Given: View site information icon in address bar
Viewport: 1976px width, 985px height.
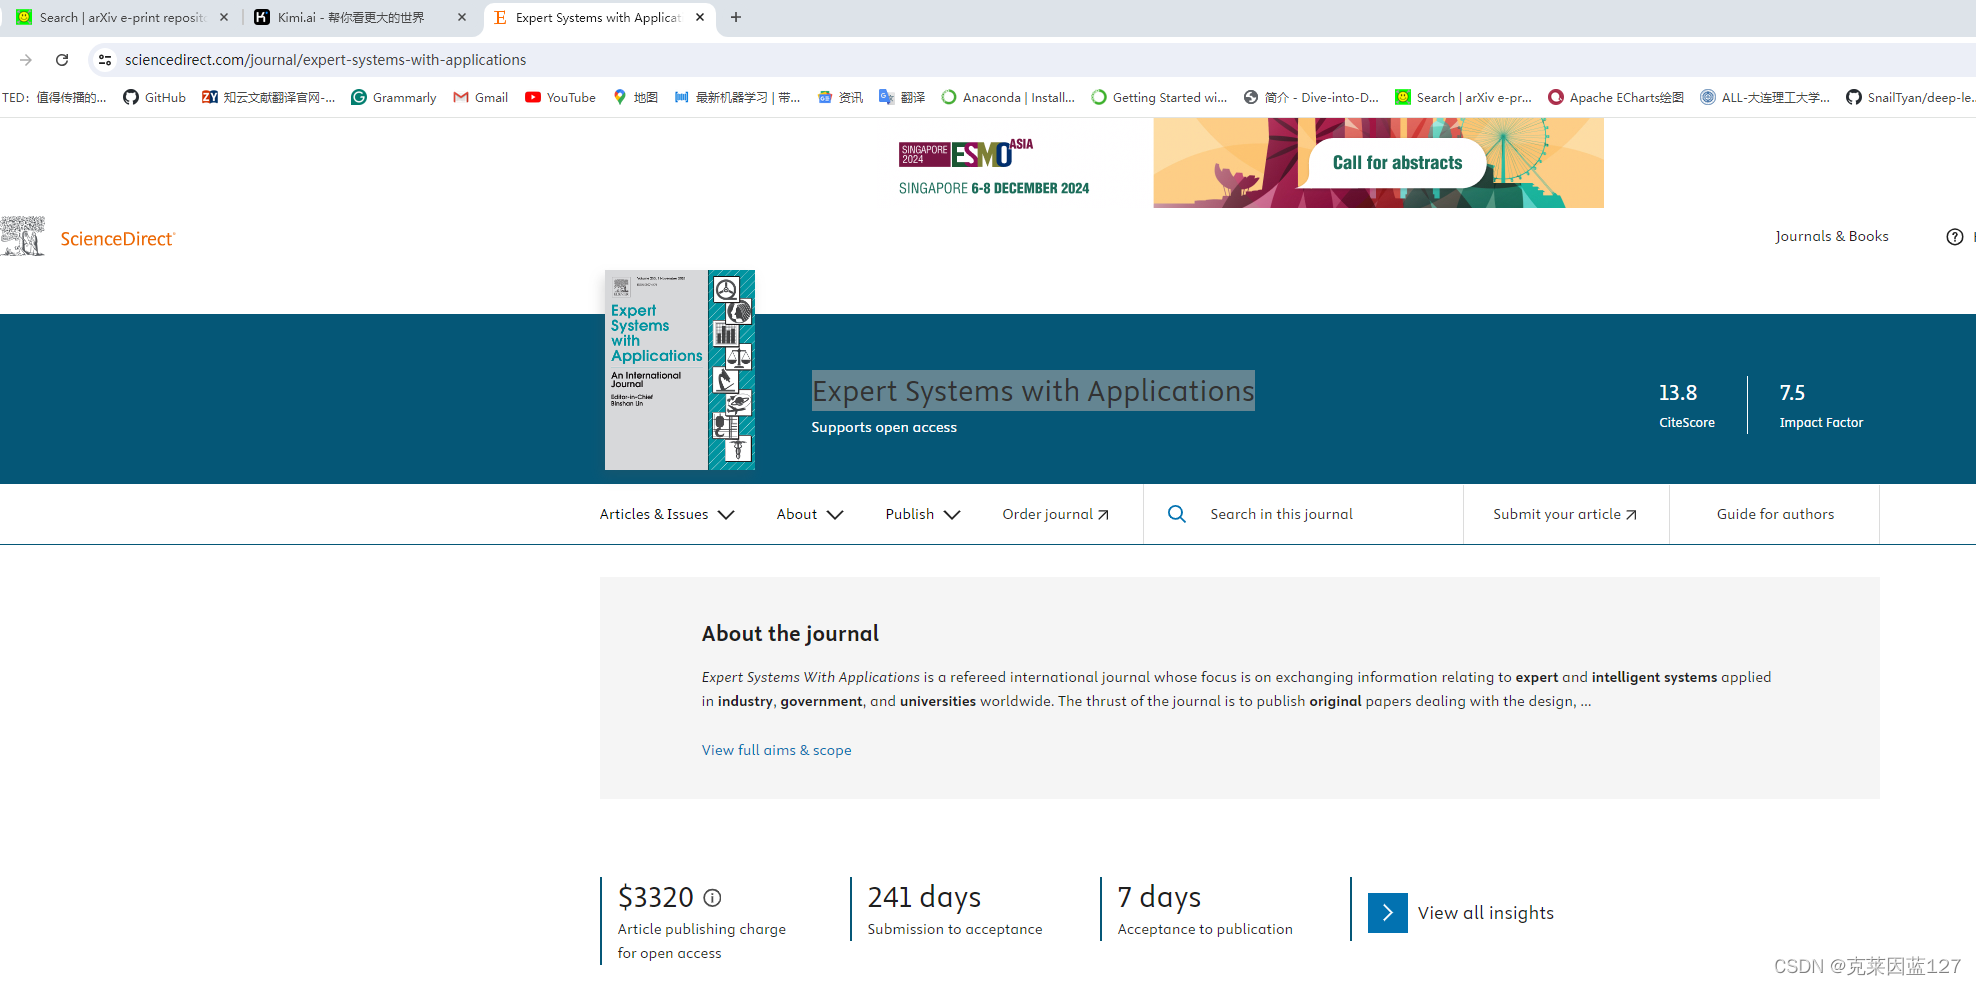Looking at the screenshot, I should click(104, 60).
